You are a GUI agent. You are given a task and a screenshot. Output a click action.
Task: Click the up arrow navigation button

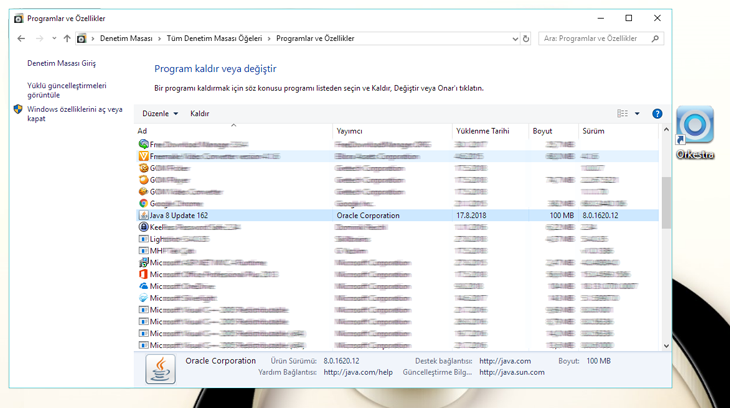67,39
